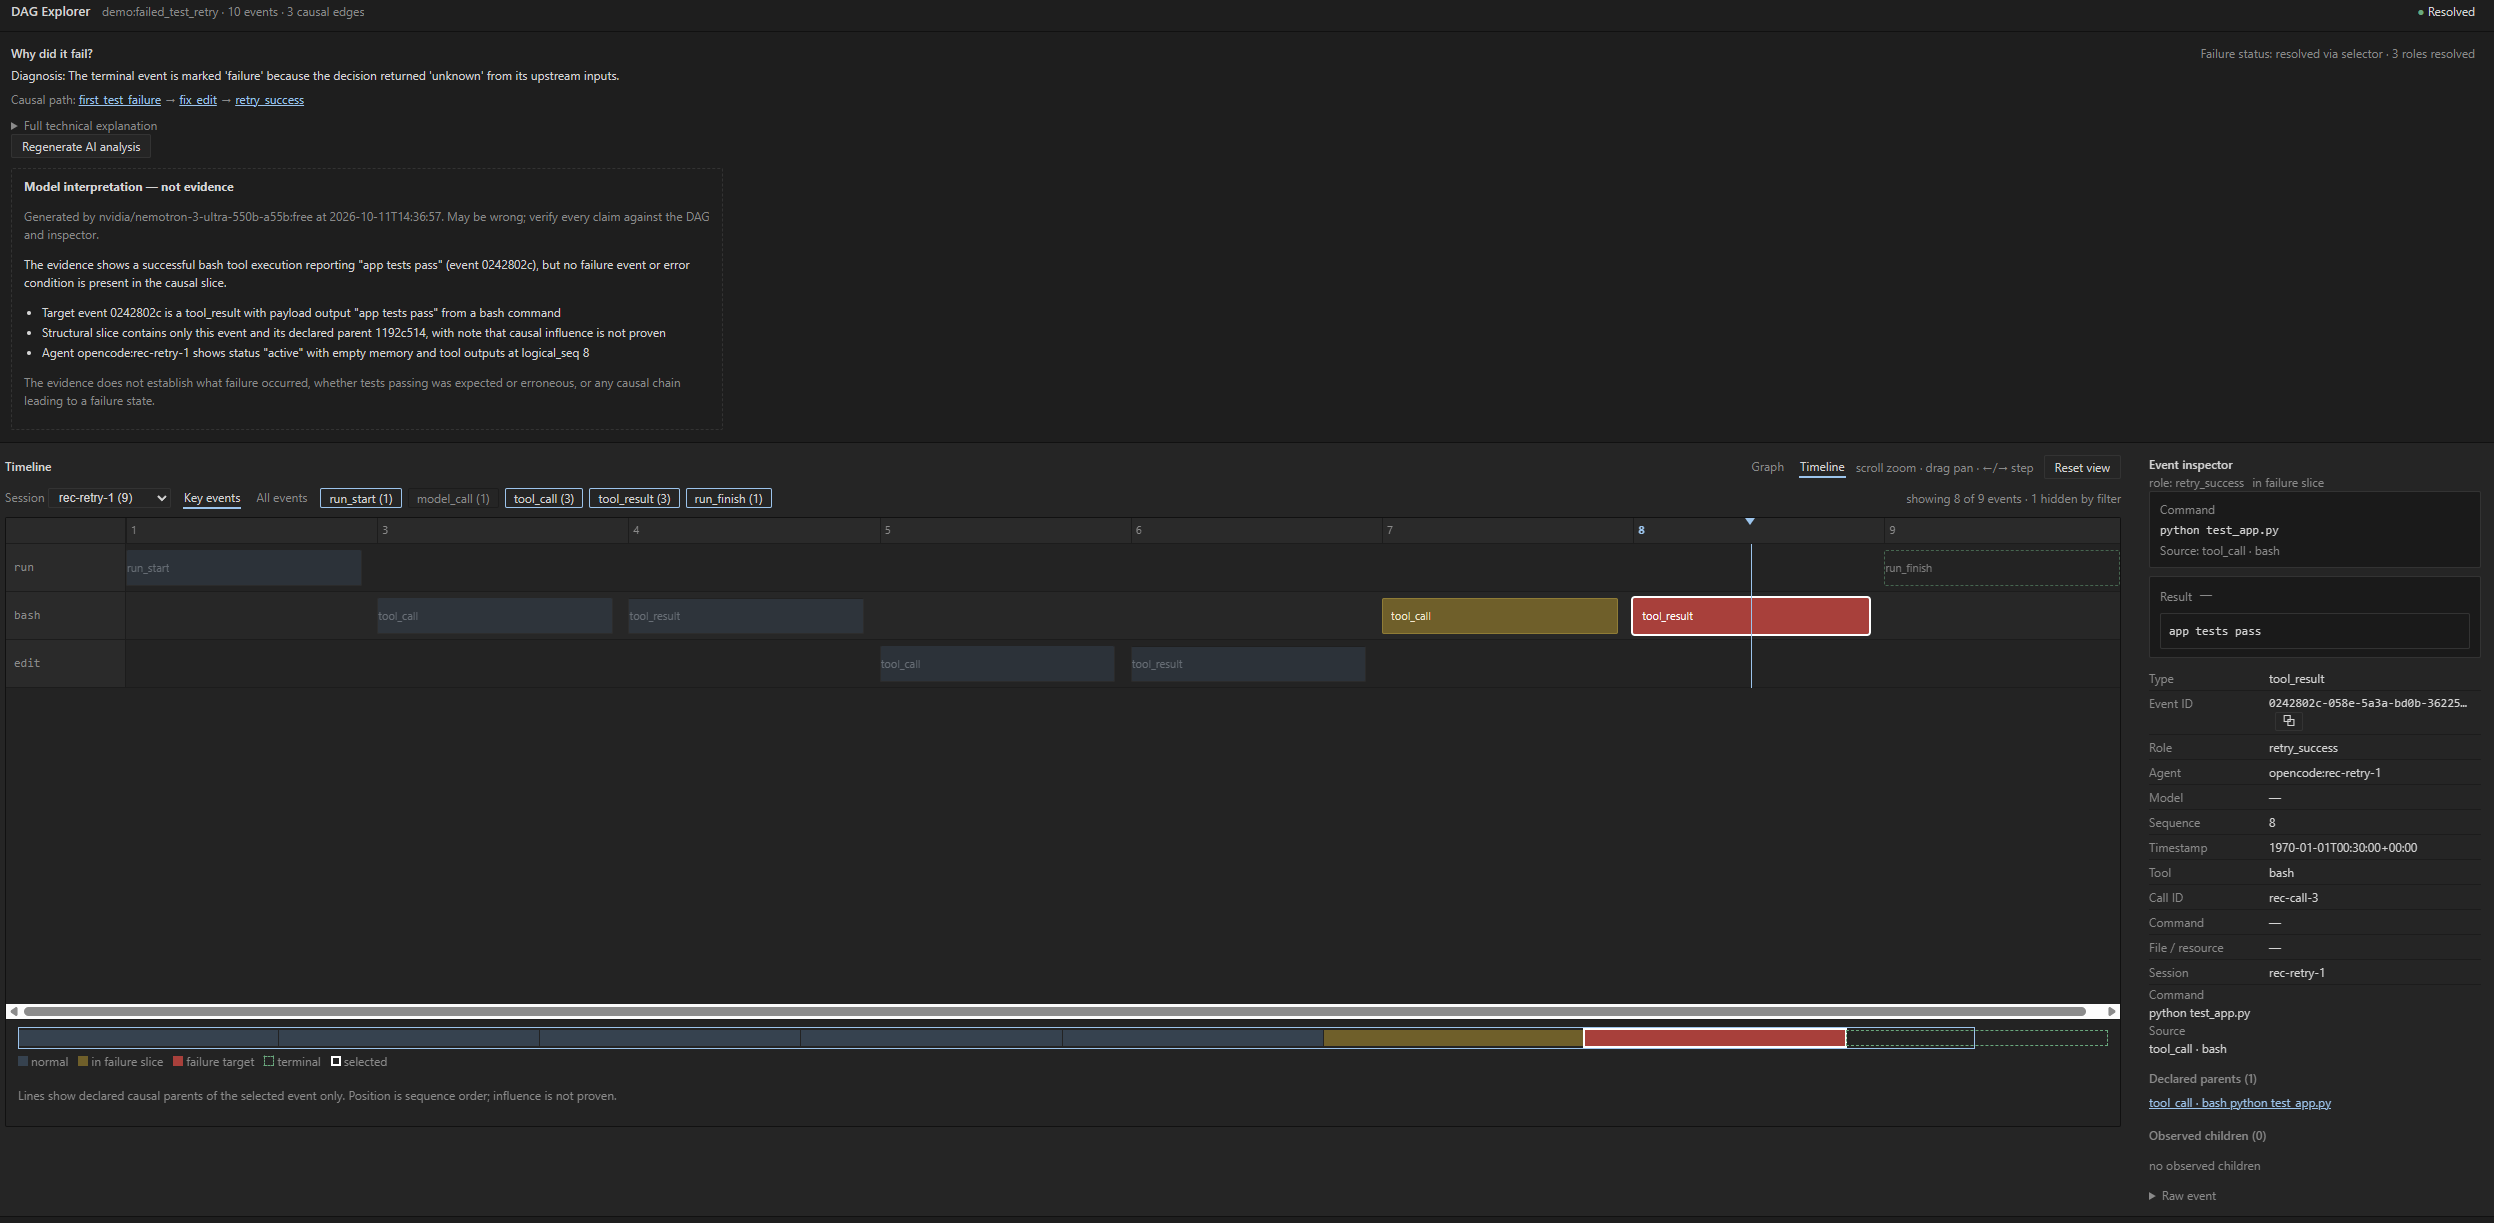Toggle the model_call (1) filter chip

(453, 498)
